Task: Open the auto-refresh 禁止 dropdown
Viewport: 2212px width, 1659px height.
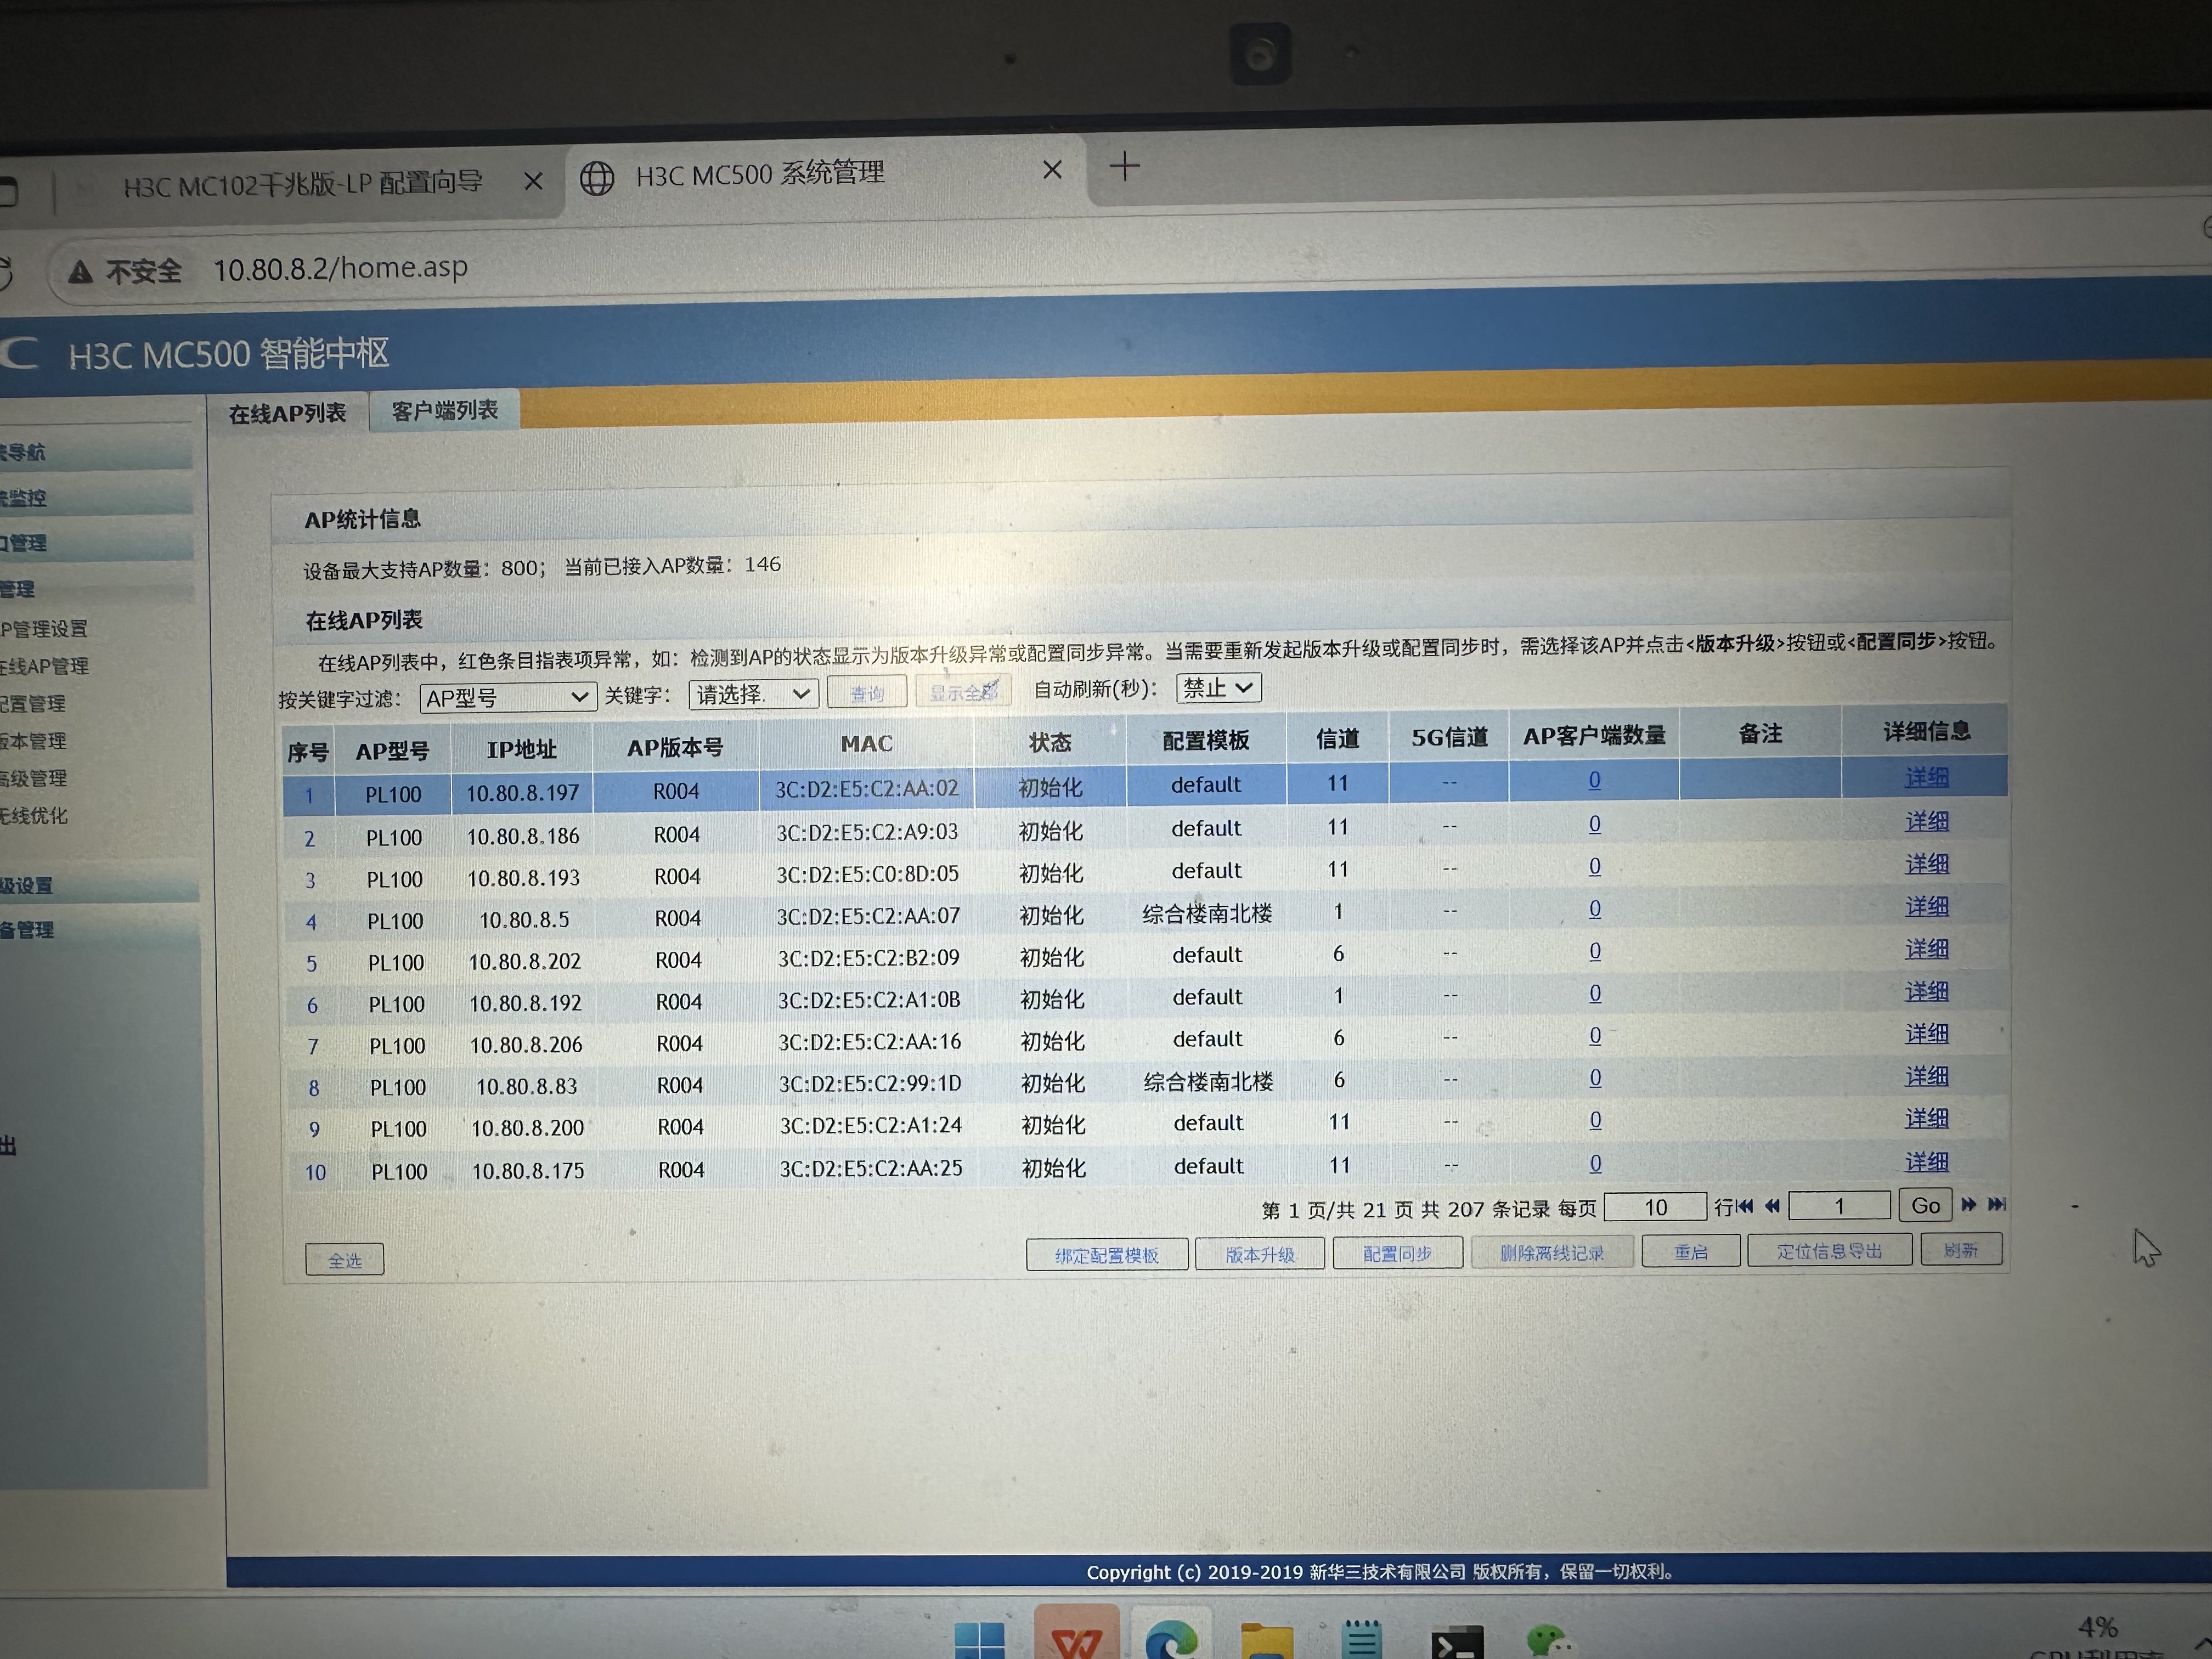Action: click(x=1217, y=687)
